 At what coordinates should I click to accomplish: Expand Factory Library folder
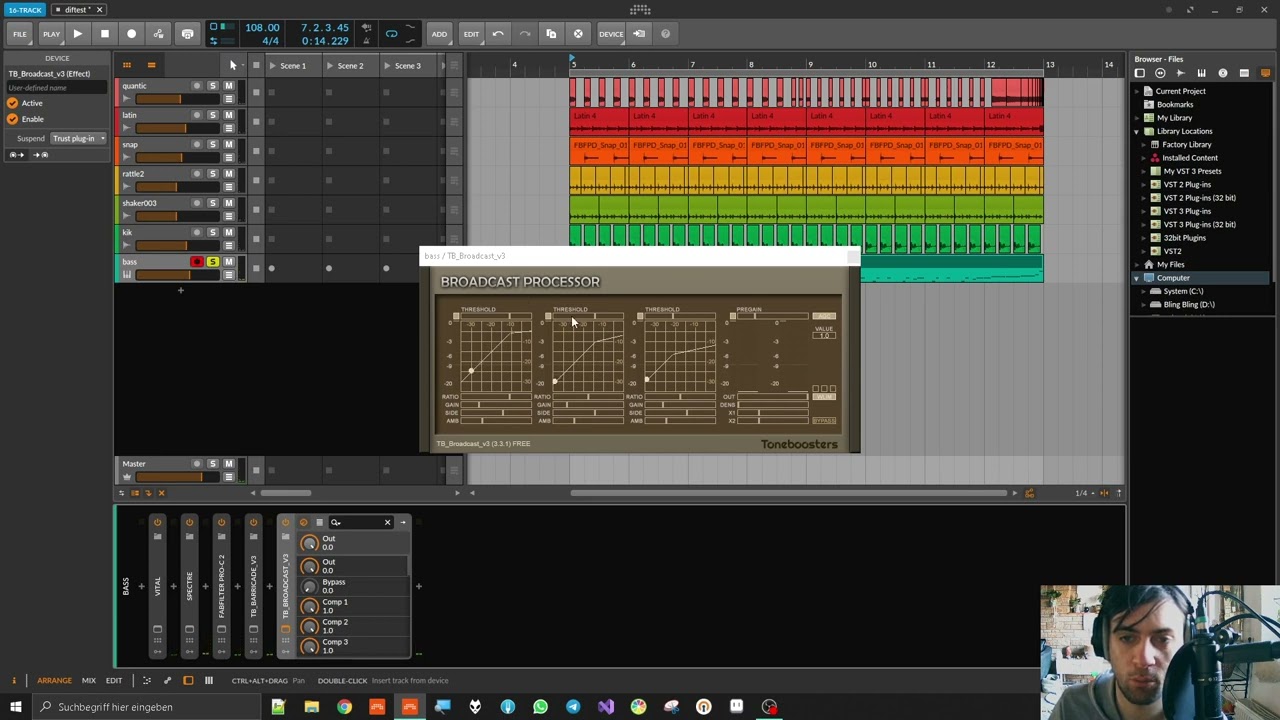1145,145
